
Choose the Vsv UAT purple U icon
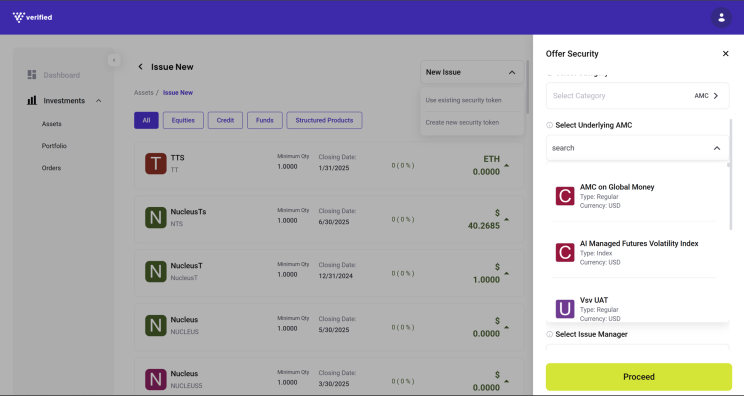565,309
